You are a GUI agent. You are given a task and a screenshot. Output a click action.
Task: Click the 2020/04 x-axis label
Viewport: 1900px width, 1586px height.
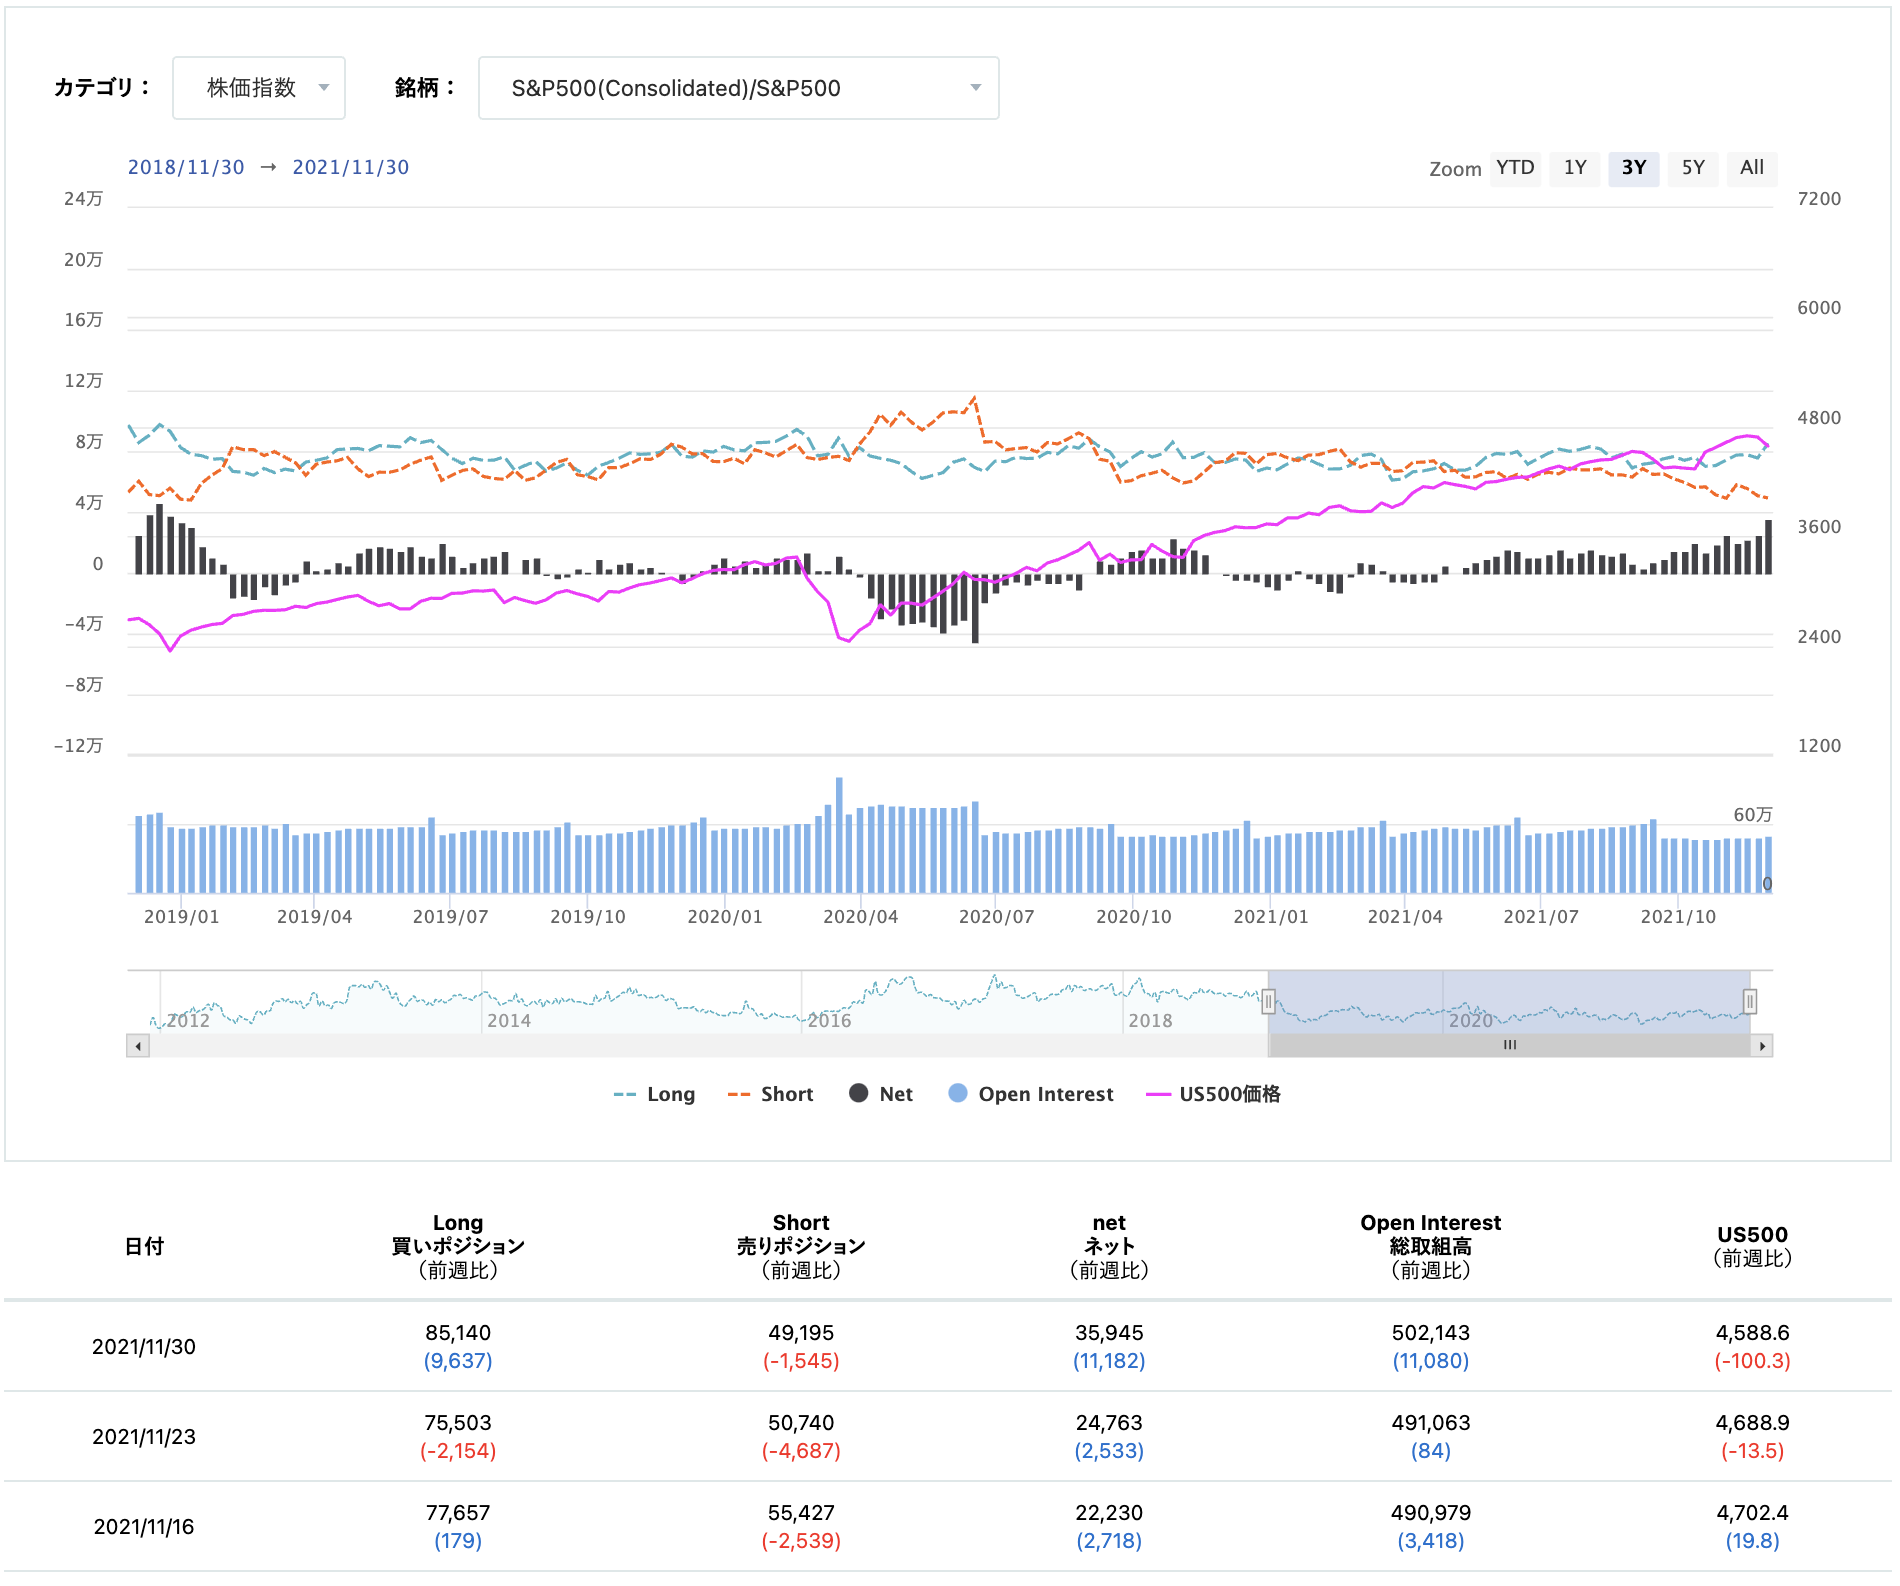pyautogui.click(x=861, y=917)
